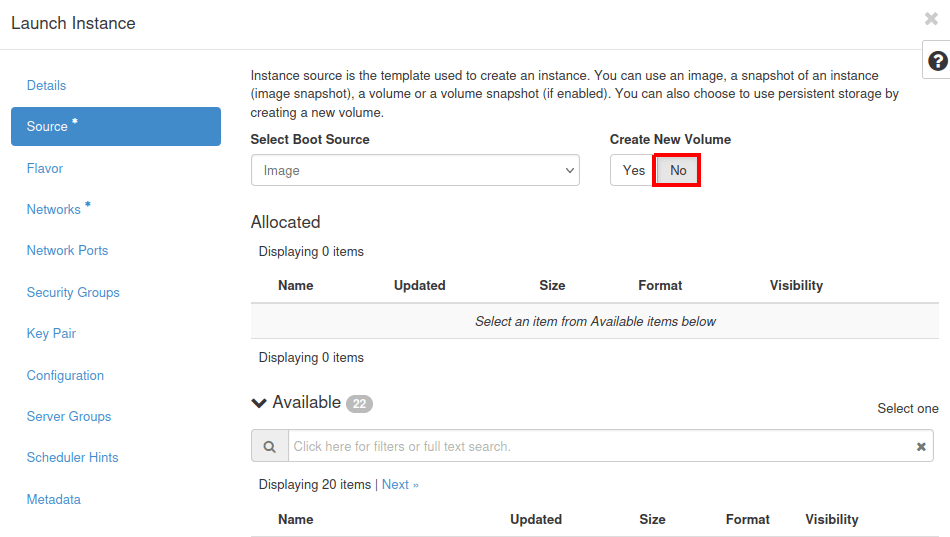Click the Next » pagination link

(x=400, y=485)
